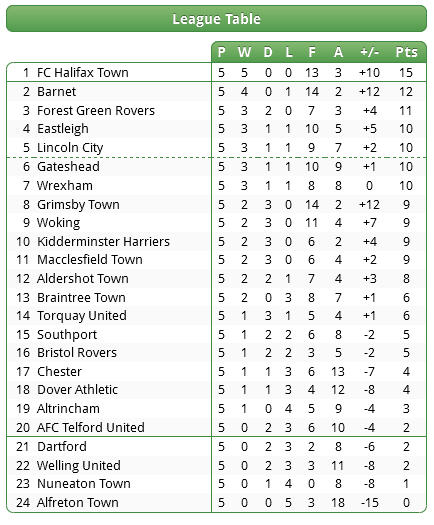Select Forest Green Rovers row
This screenshot has height=525, width=434.
pyautogui.click(x=216, y=110)
